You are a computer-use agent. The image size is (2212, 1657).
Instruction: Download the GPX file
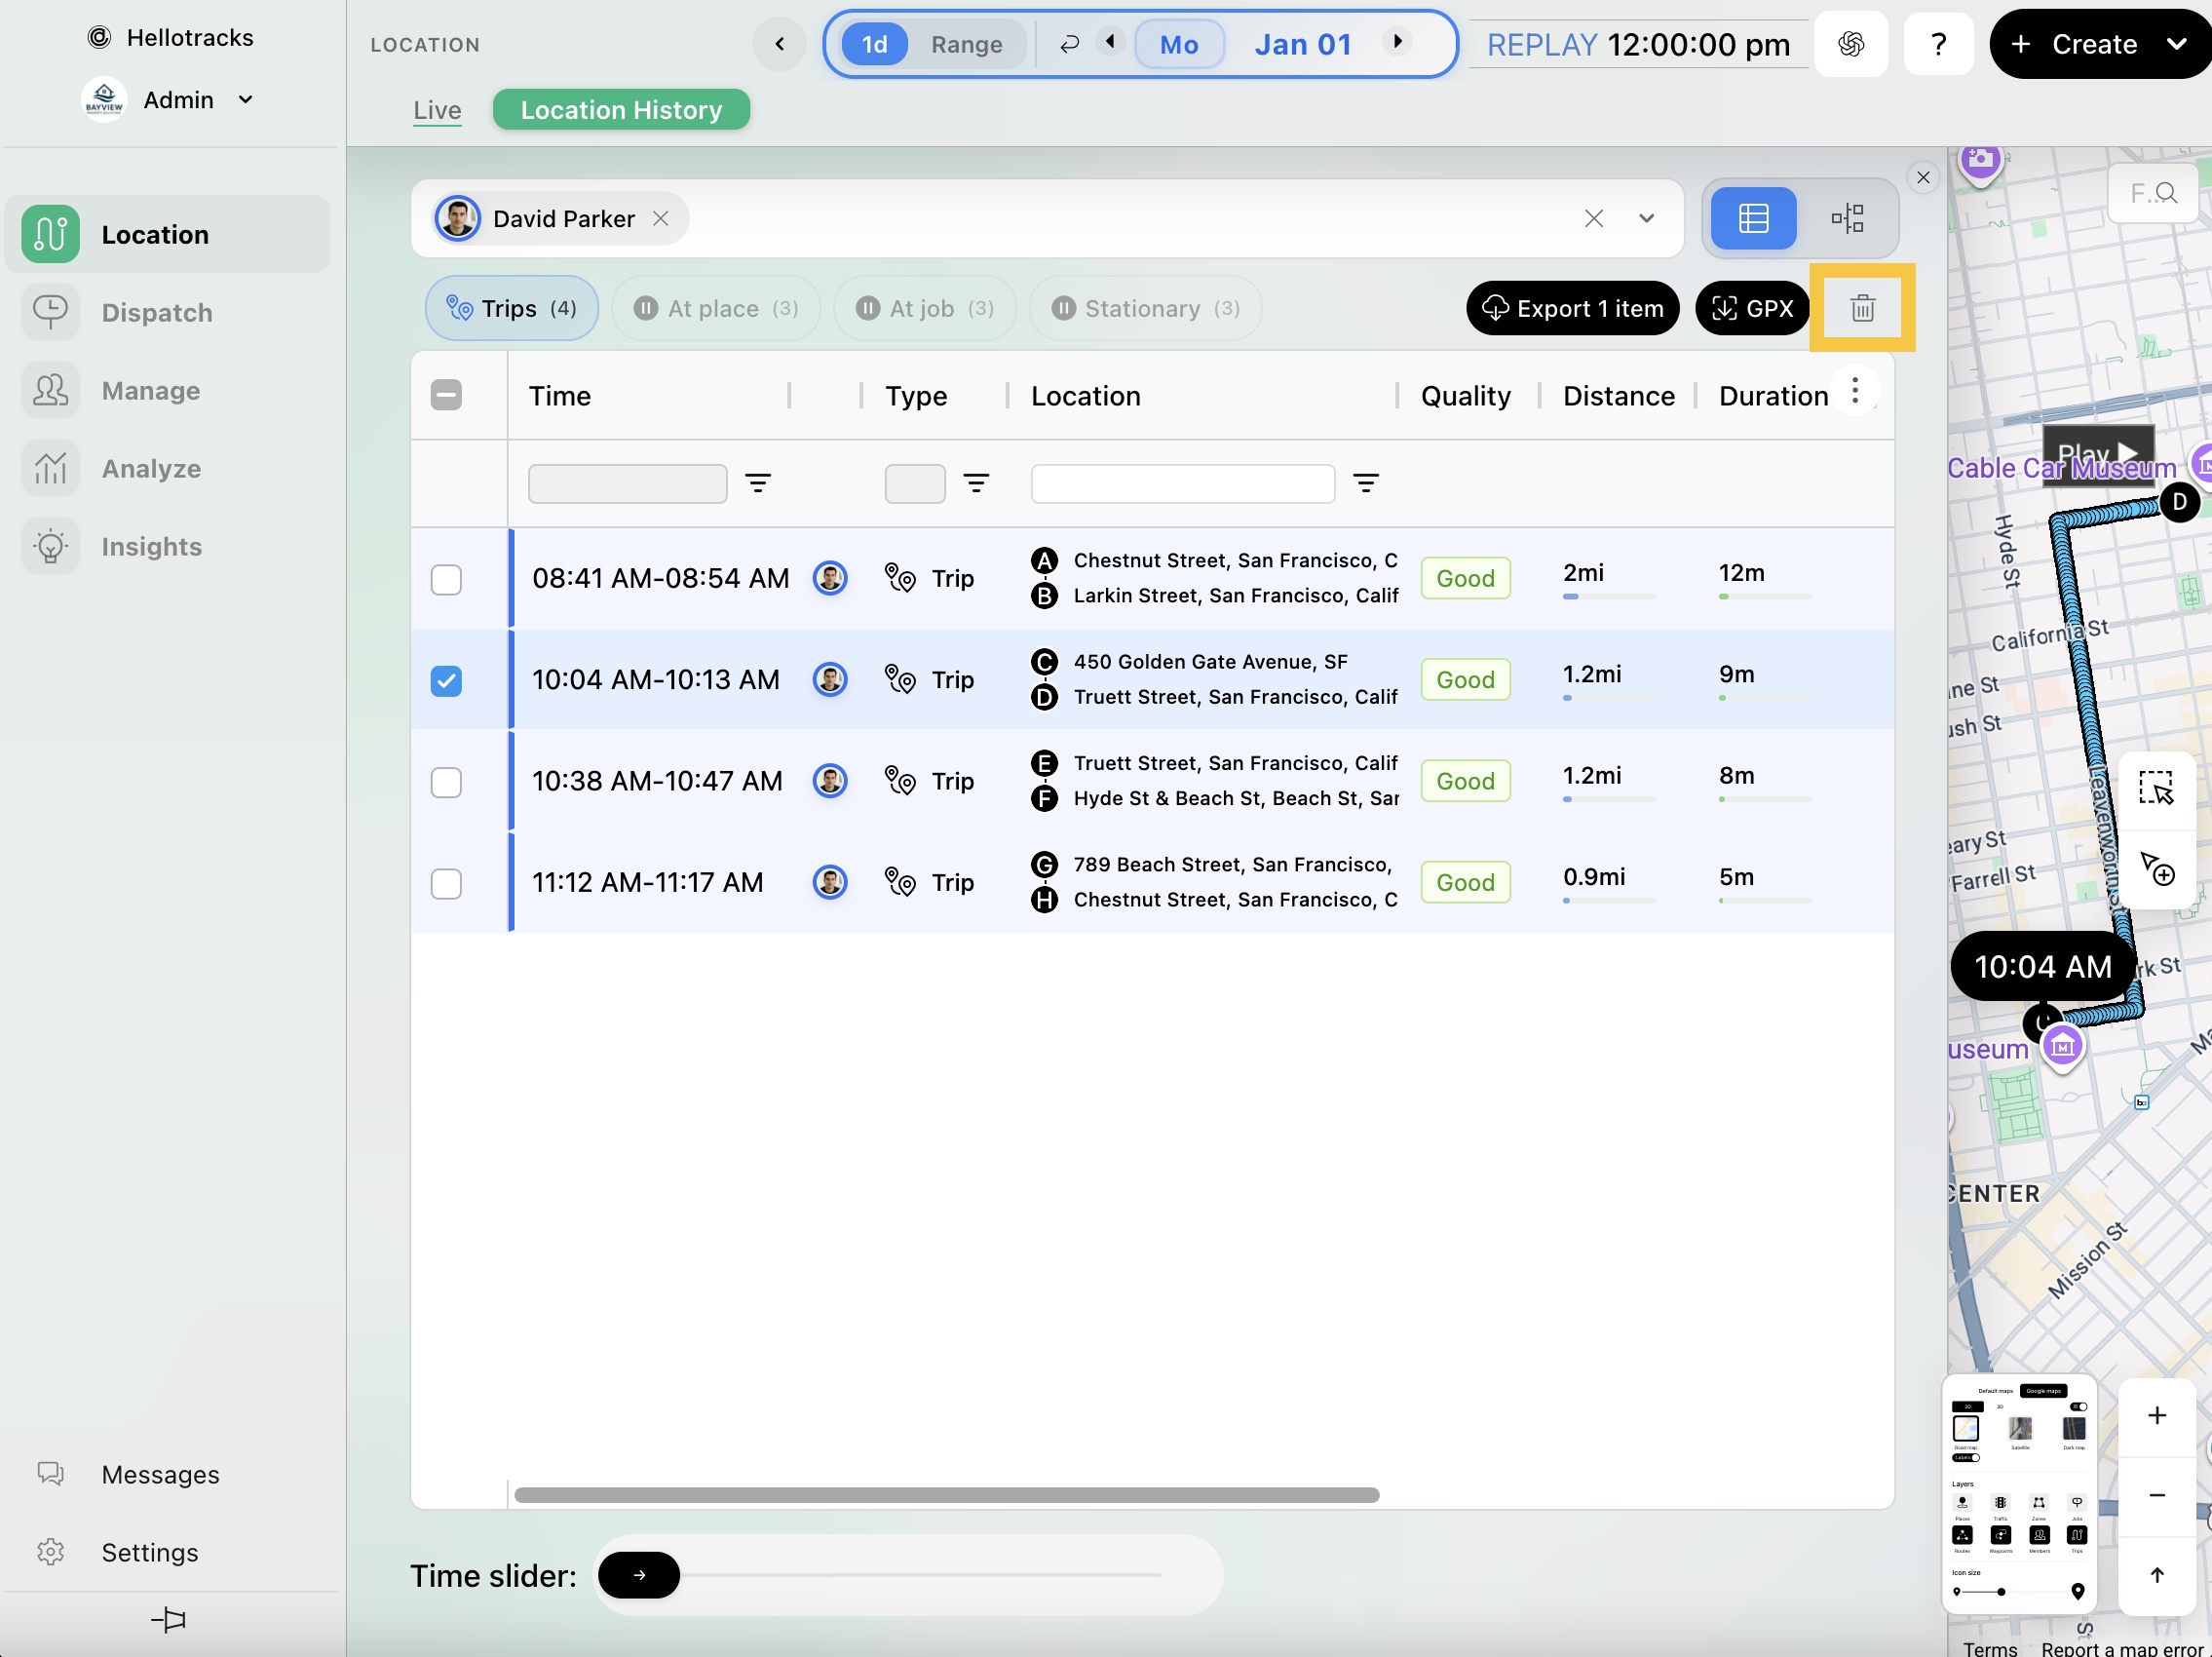1752,308
